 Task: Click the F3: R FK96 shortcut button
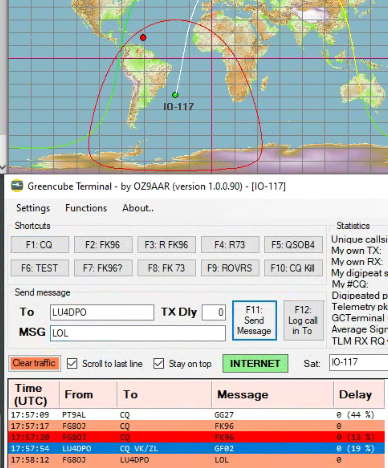tap(166, 245)
